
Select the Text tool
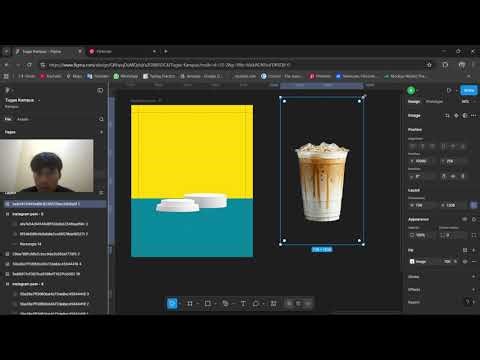(x=243, y=303)
